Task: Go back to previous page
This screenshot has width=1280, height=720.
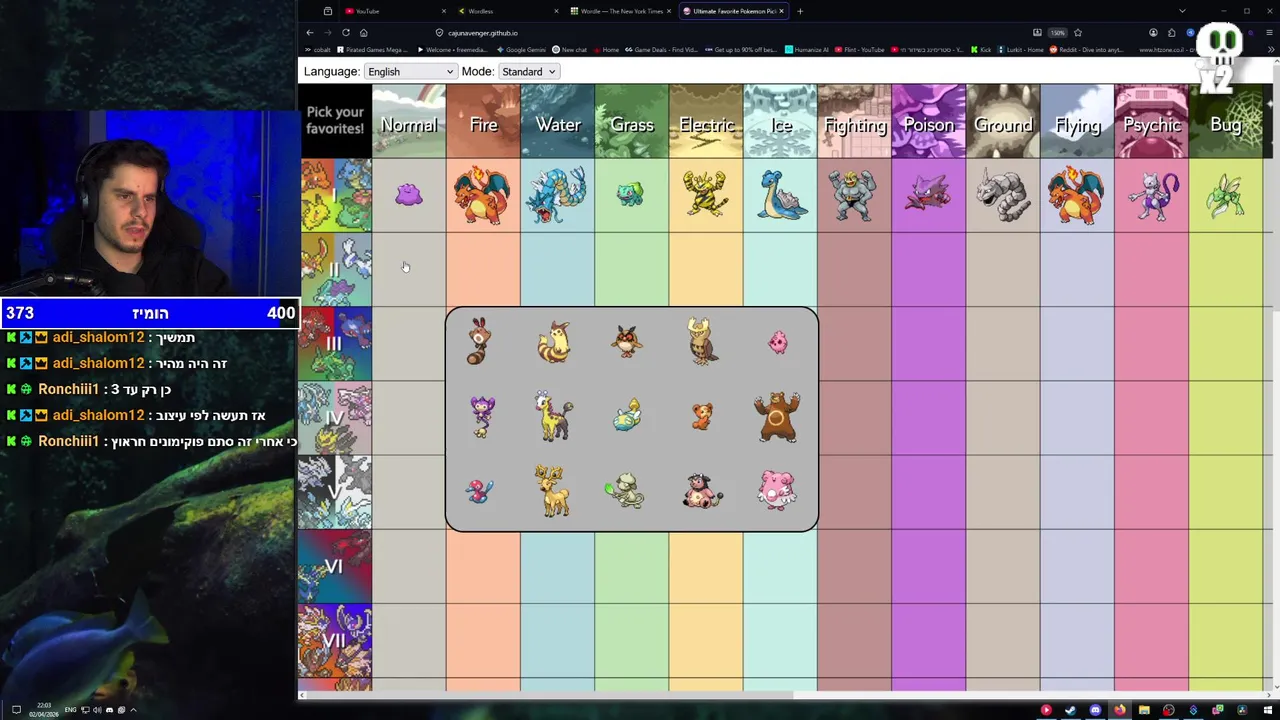Action: (x=310, y=32)
